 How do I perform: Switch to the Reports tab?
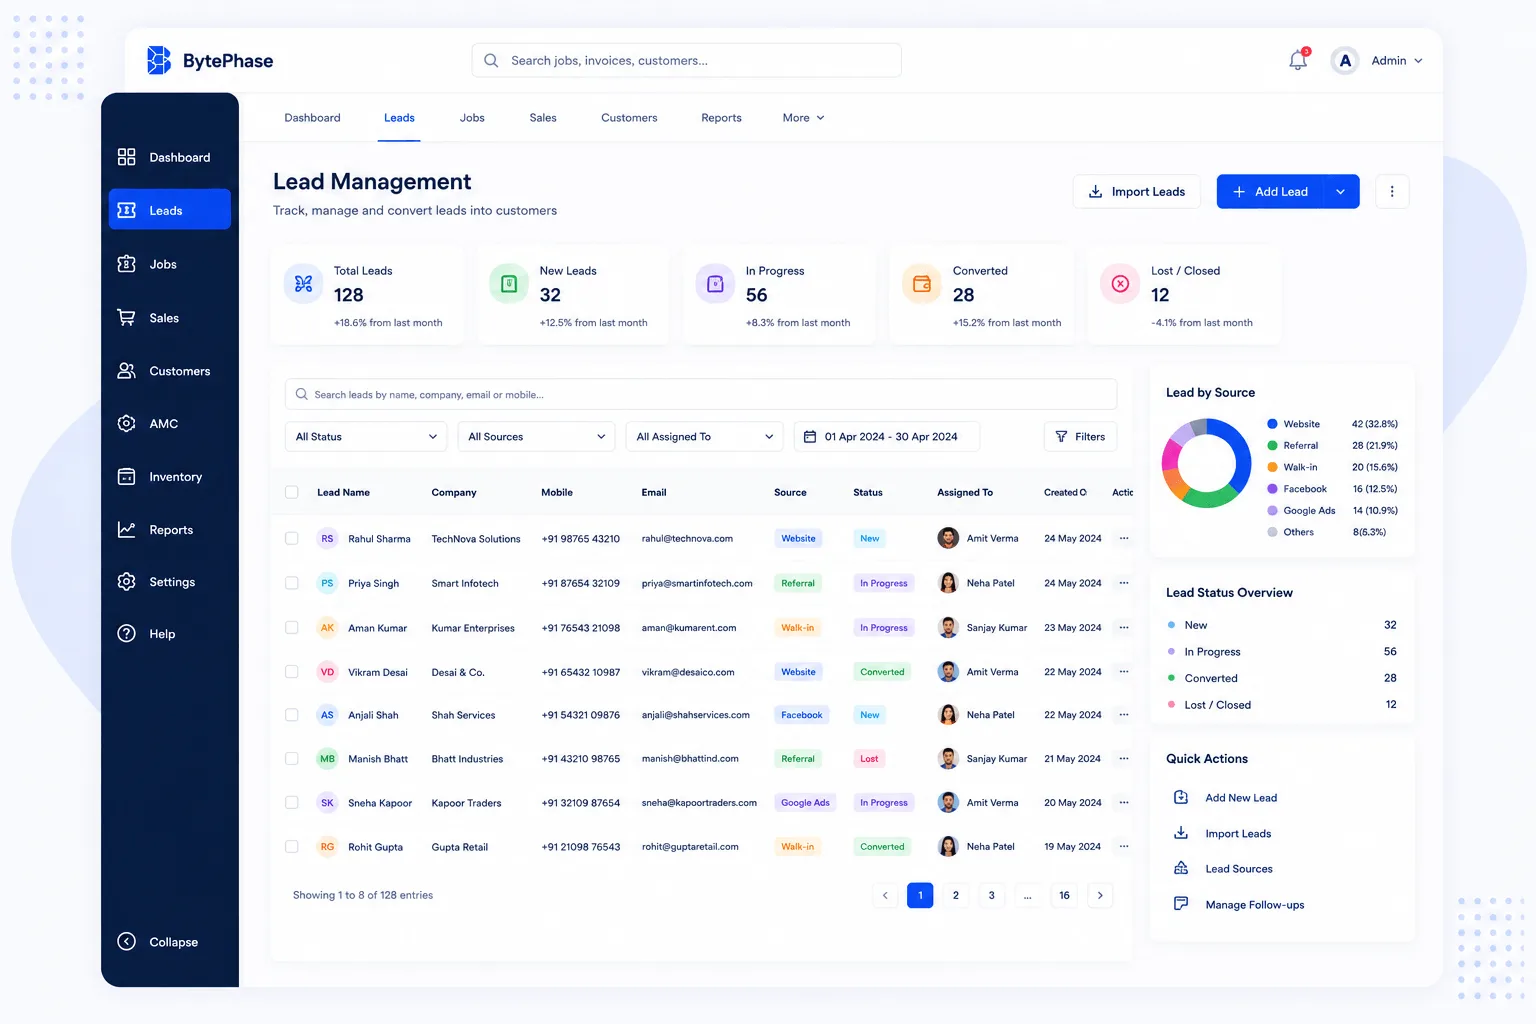tap(721, 118)
